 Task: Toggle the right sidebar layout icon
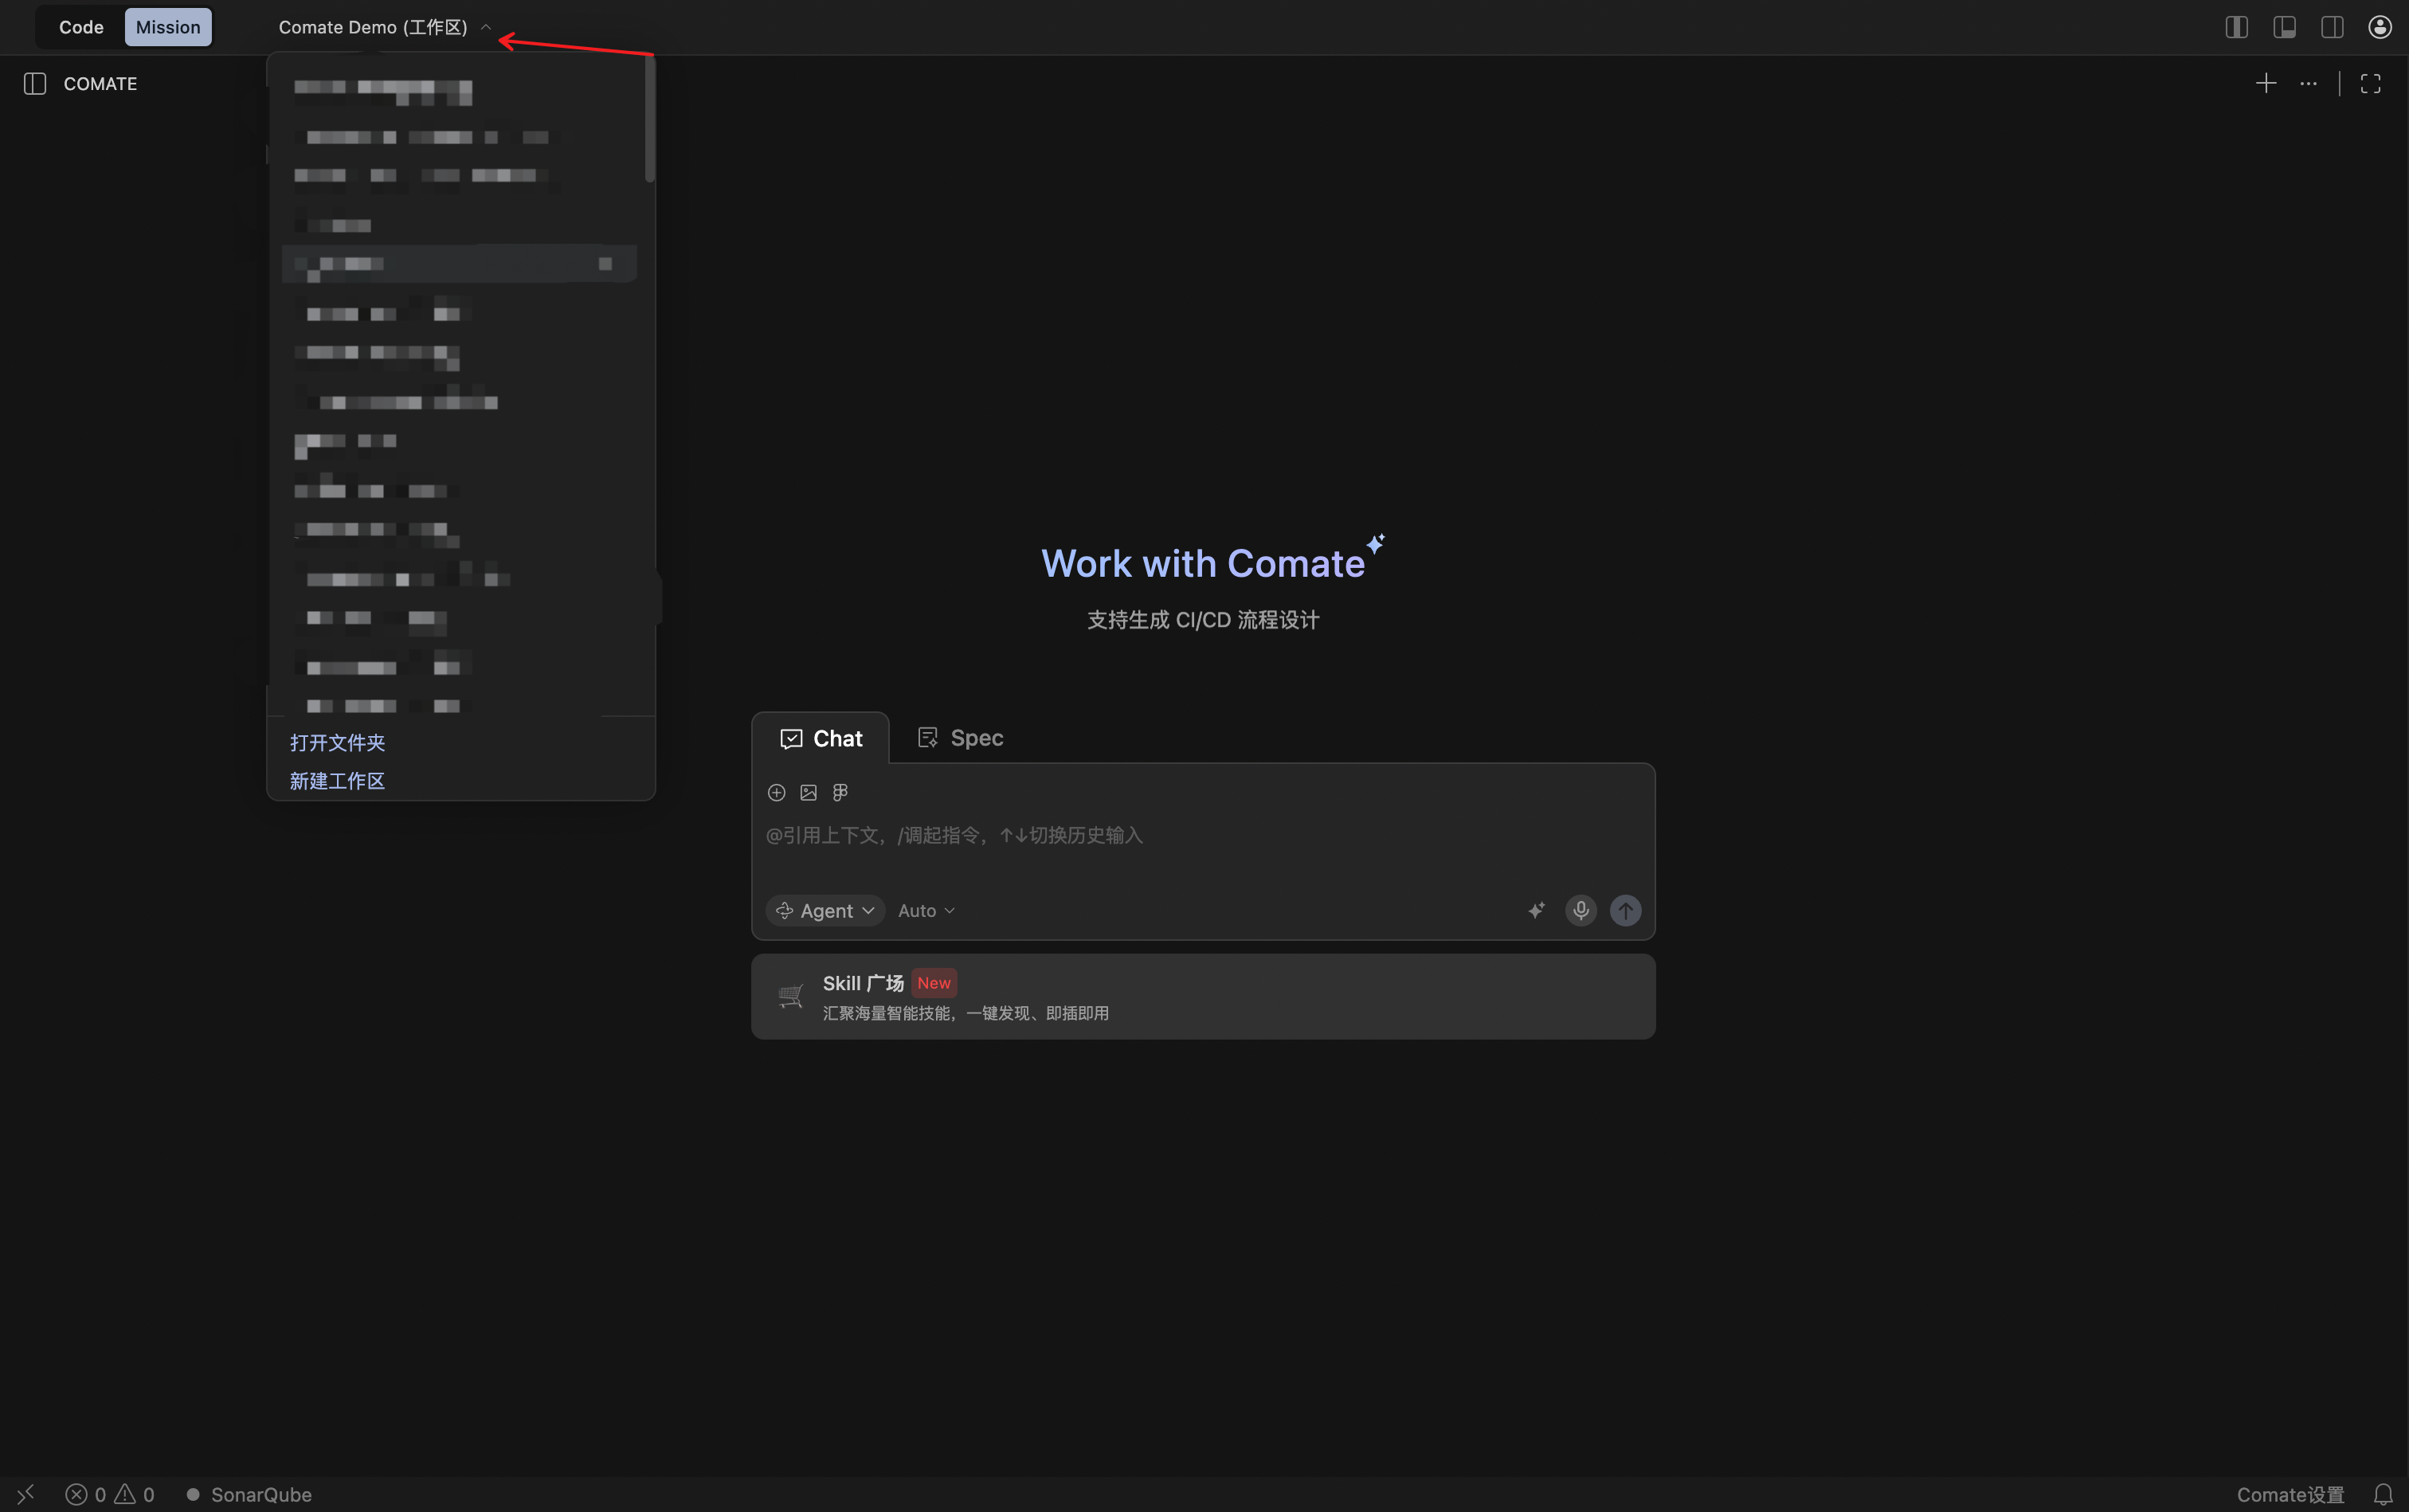coord(2332,27)
